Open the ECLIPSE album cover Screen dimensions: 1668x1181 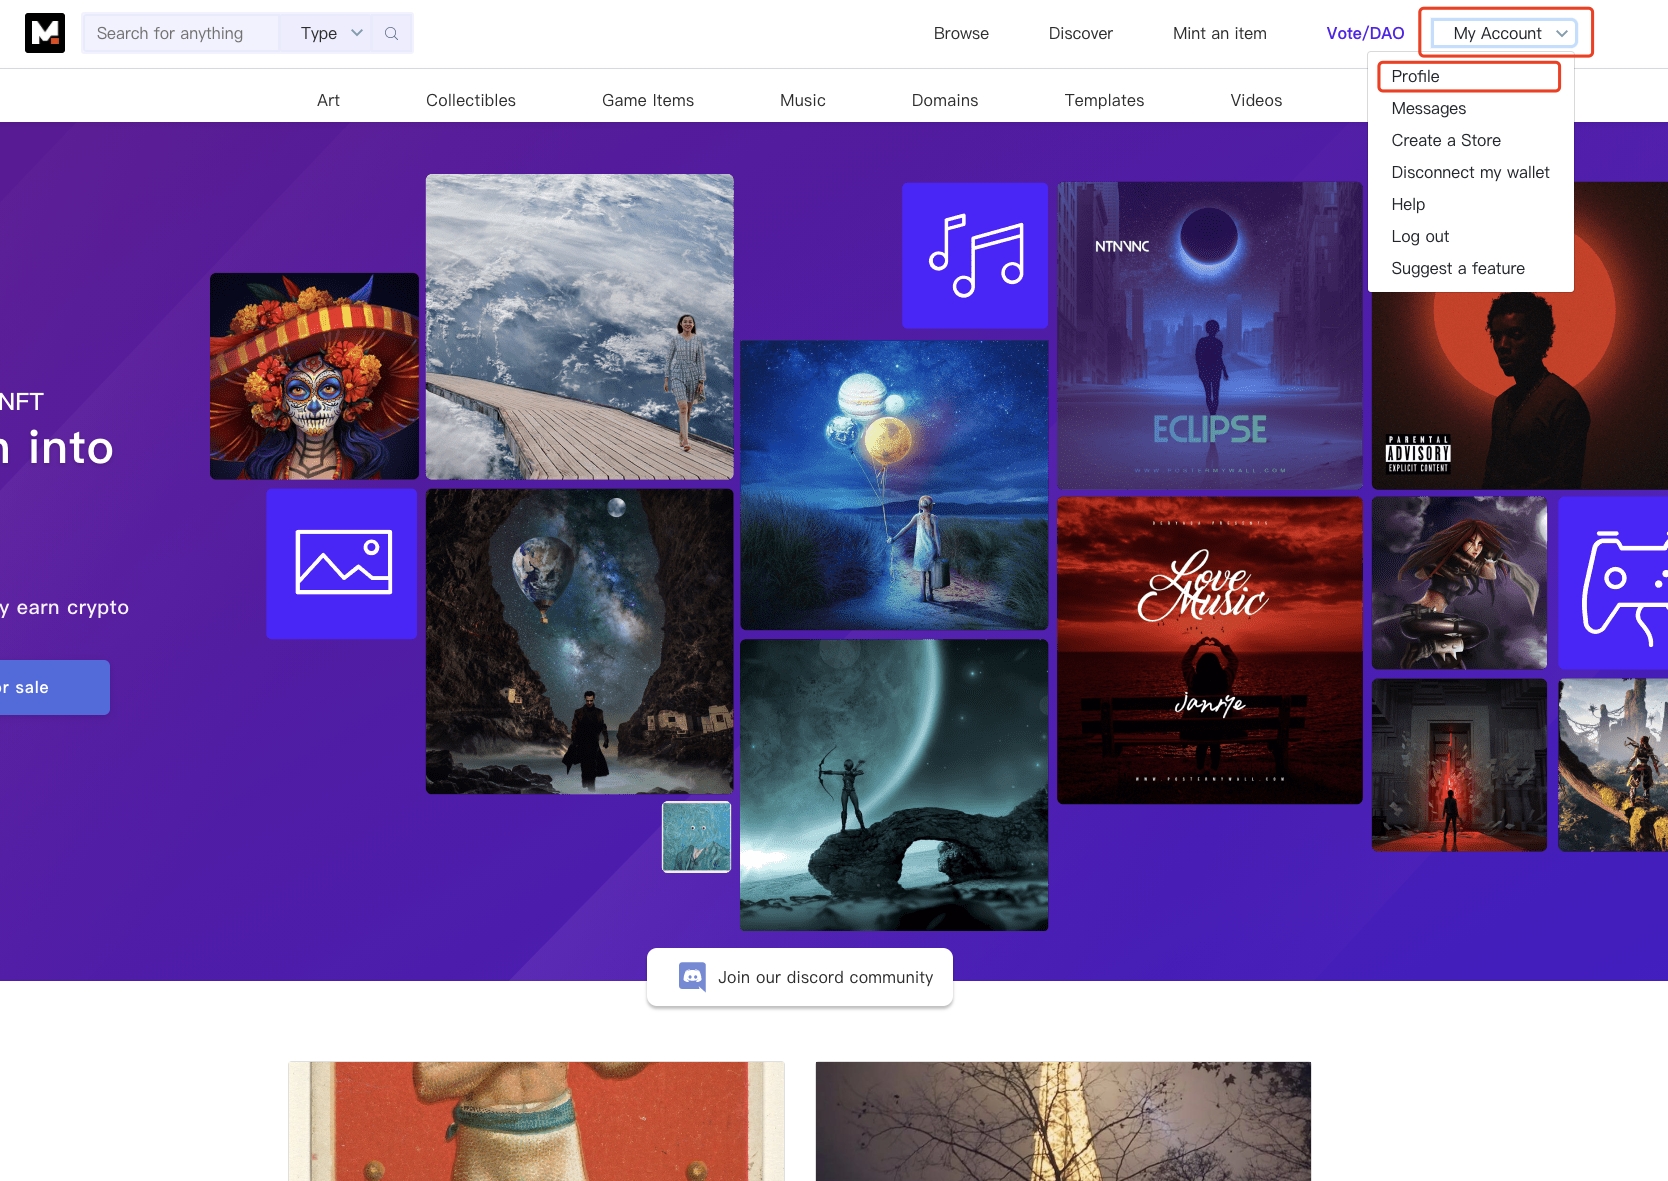1210,335
